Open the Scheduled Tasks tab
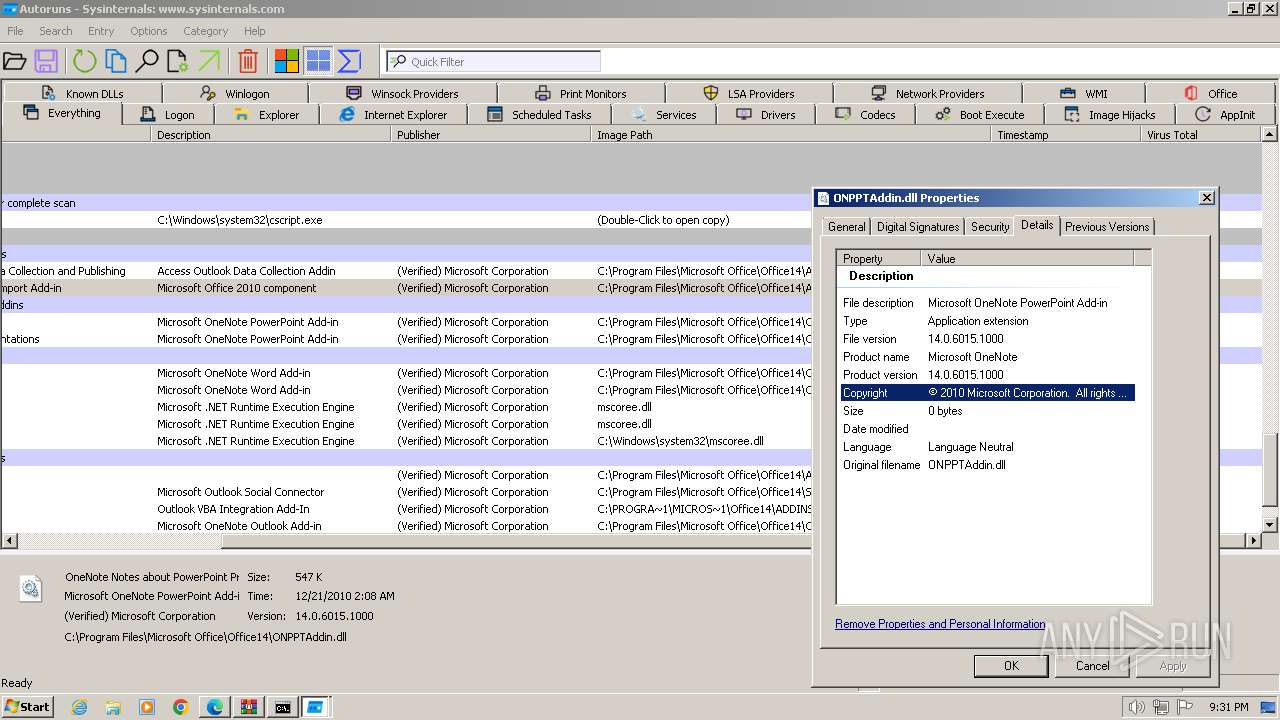Image resolution: width=1280 pixels, height=720 pixels. coord(540,115)
